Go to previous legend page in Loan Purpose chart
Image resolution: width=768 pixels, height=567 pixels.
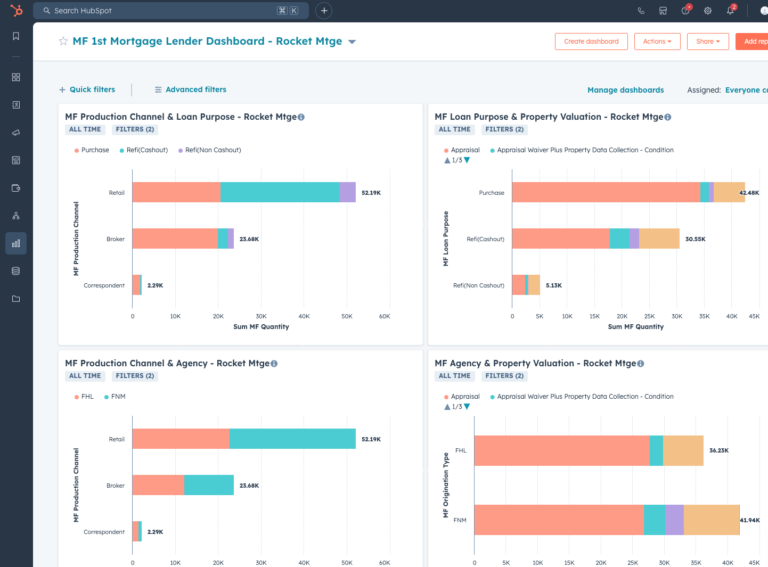coord(447,160)
